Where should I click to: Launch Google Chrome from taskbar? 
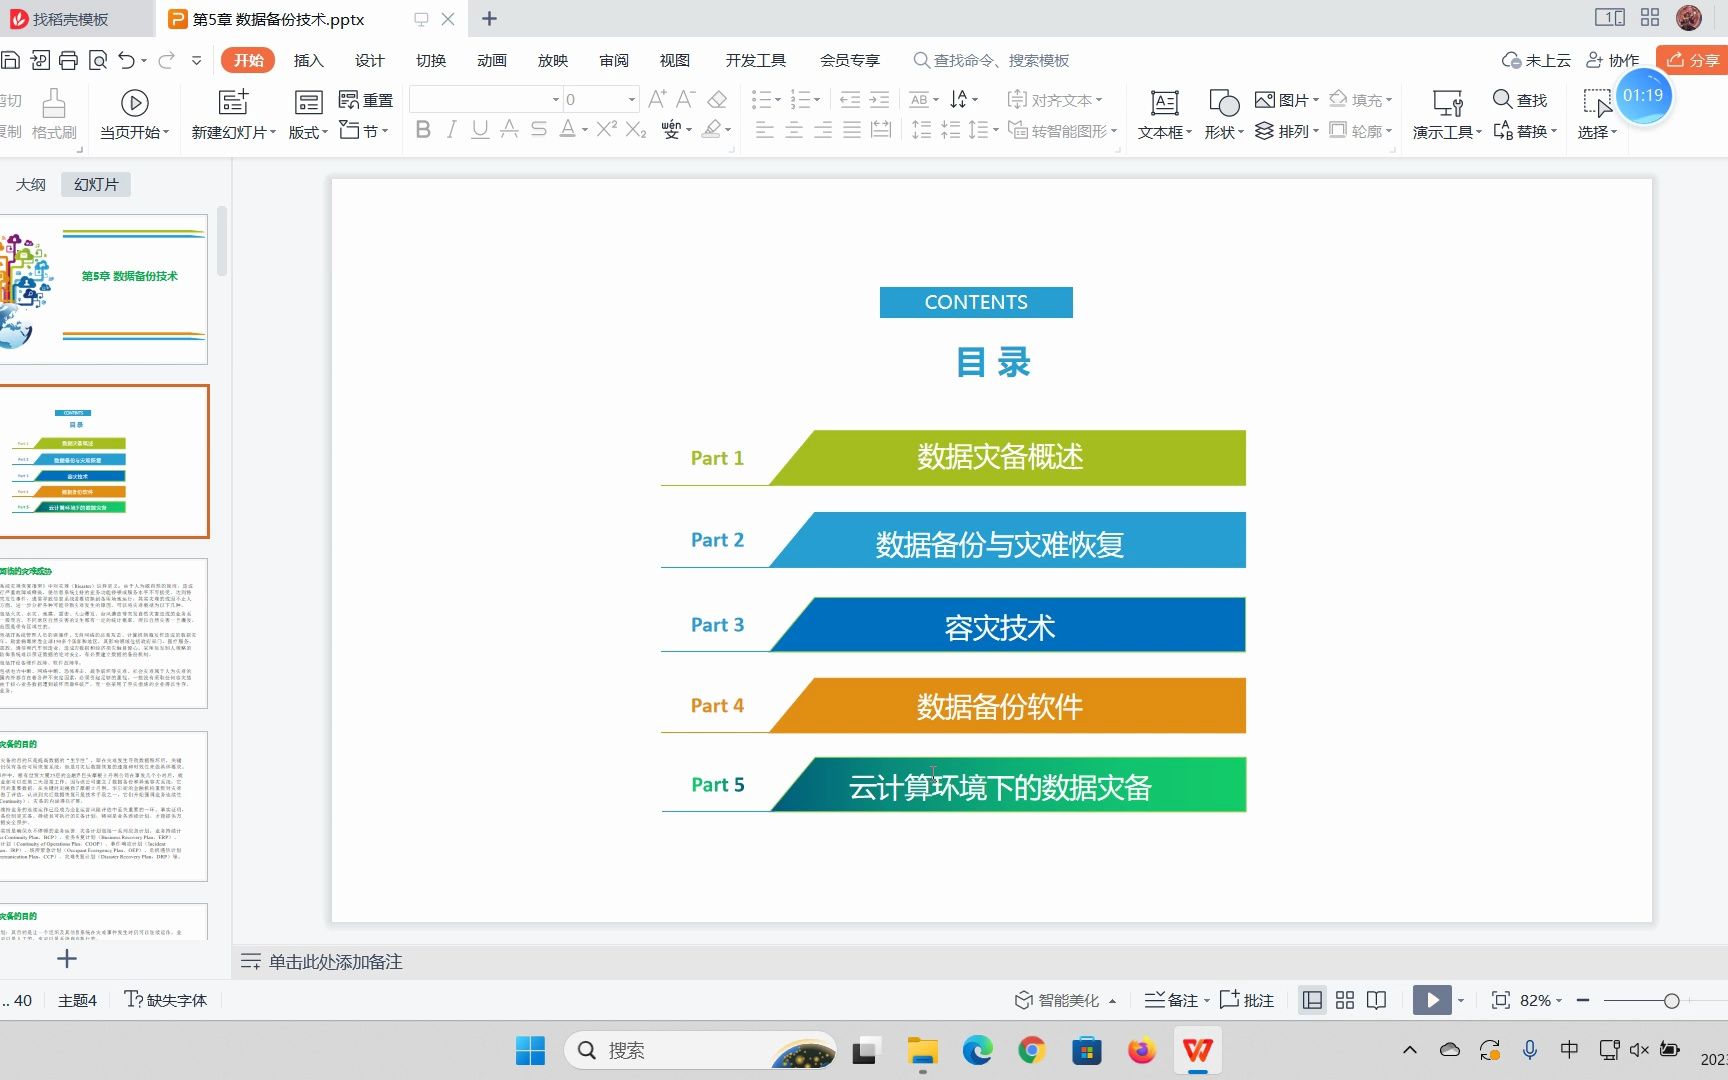point(1032,1050)
